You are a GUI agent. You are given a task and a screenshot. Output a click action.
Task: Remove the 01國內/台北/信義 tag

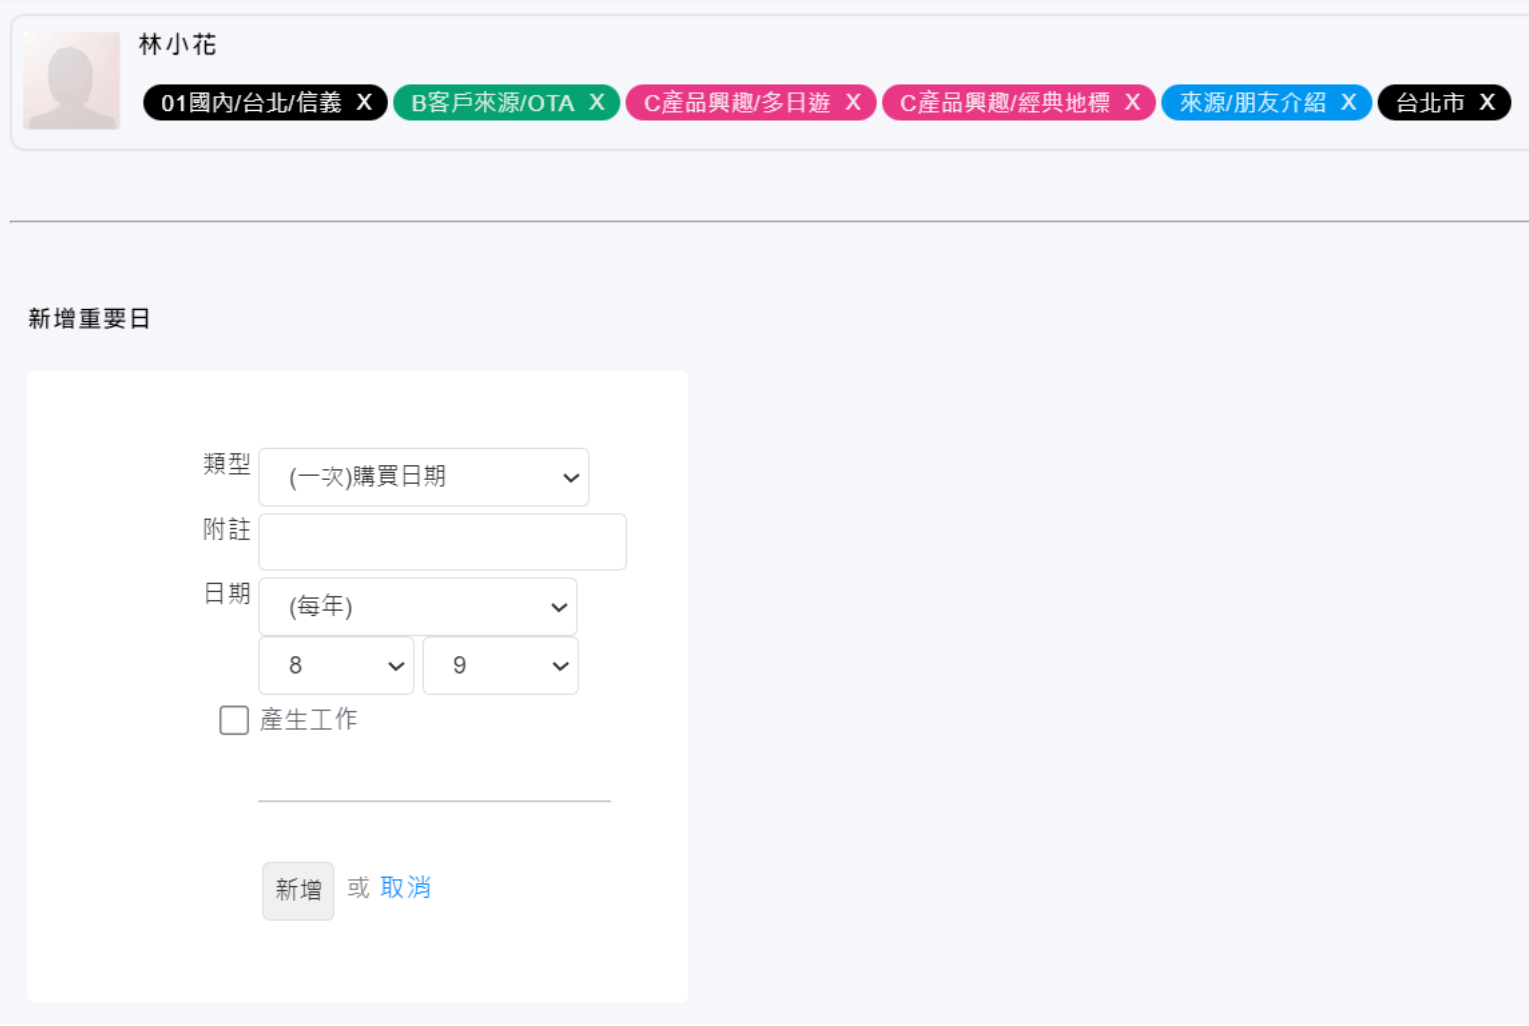364,103
